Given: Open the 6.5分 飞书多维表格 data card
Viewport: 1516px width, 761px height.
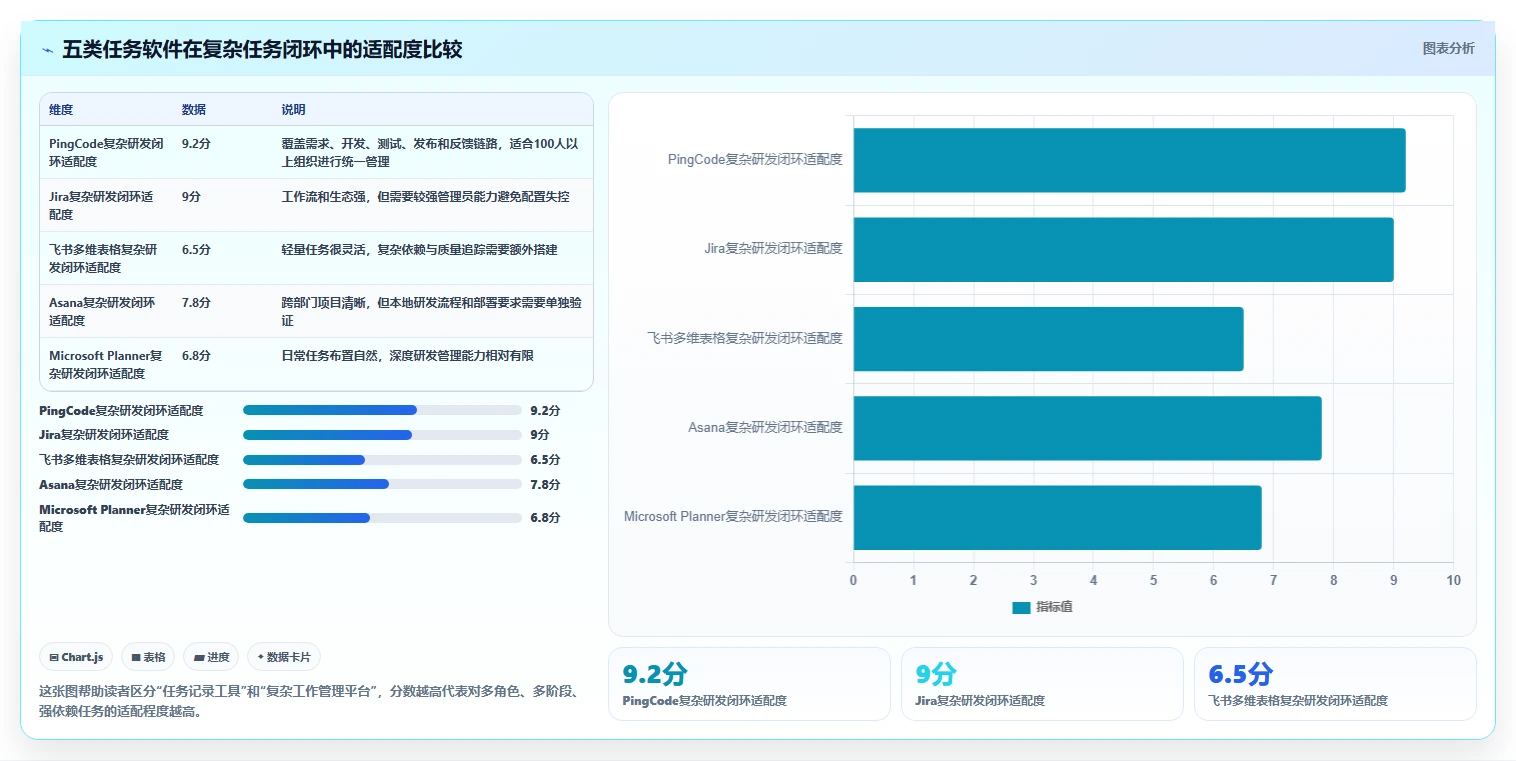Looking at the screenshot, I should click(x=1335, y=684).
